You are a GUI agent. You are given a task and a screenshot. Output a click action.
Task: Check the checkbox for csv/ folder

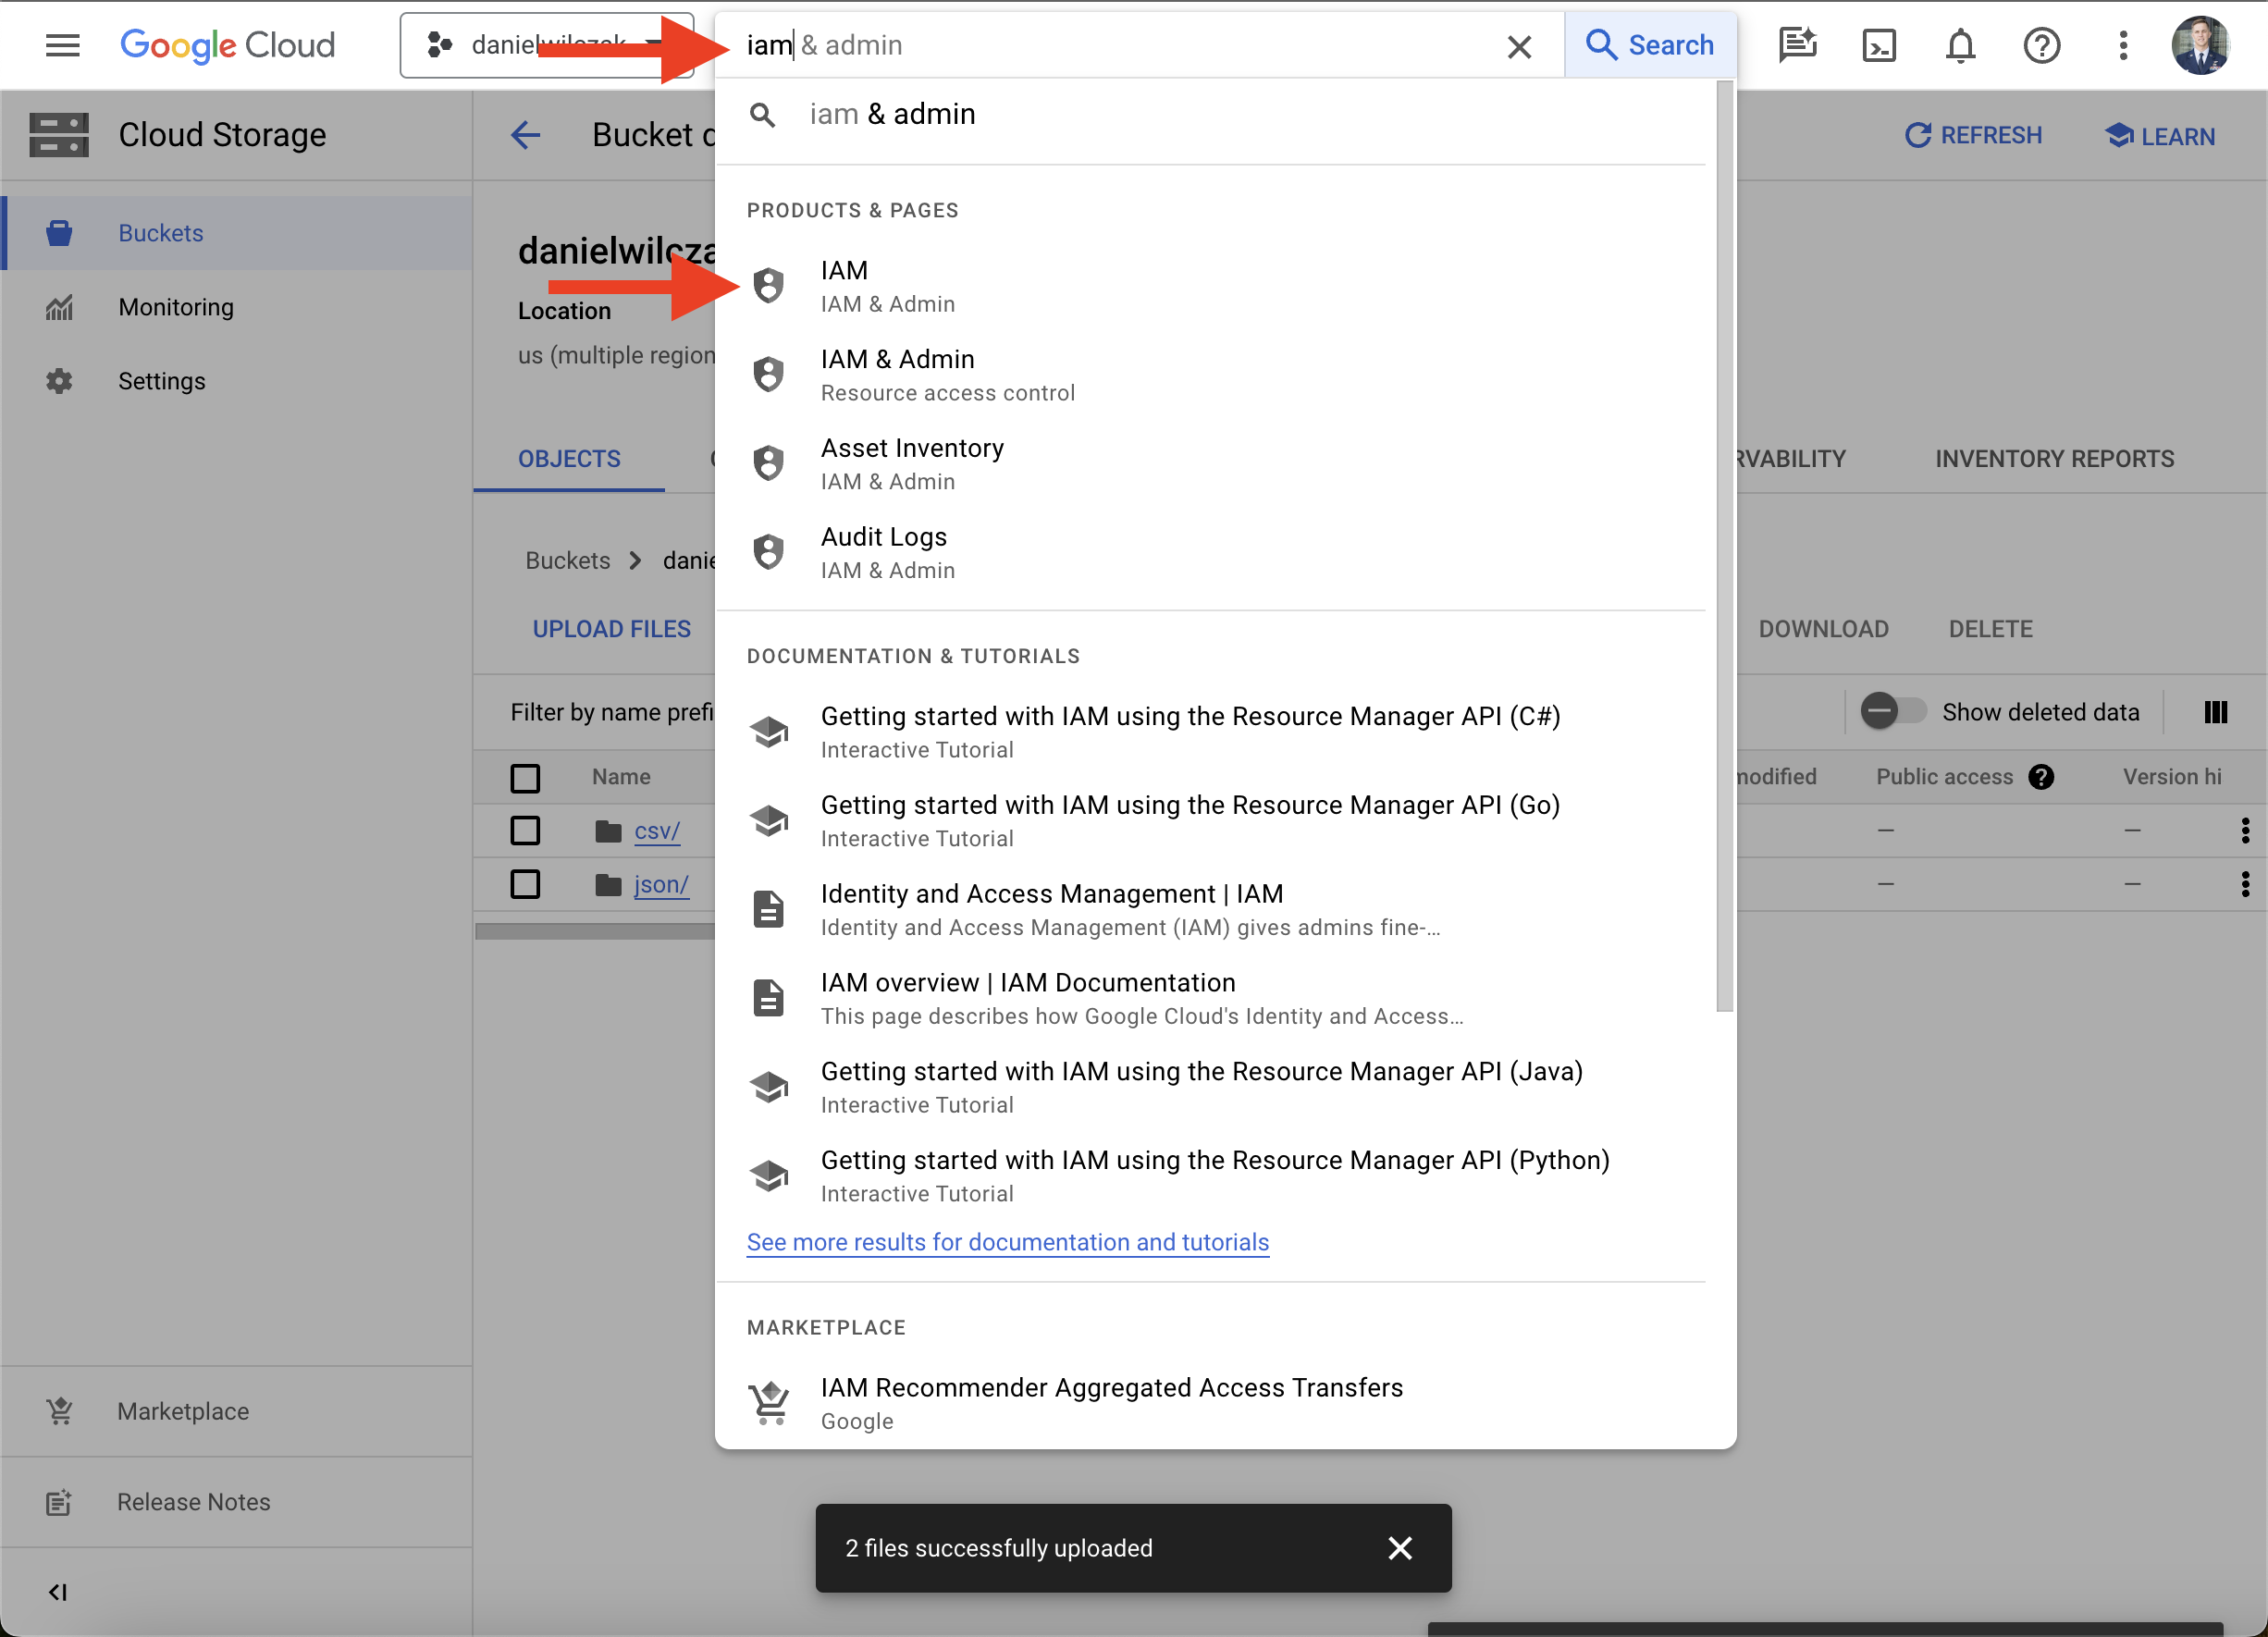pyautogui.click(x=525, y=831)
